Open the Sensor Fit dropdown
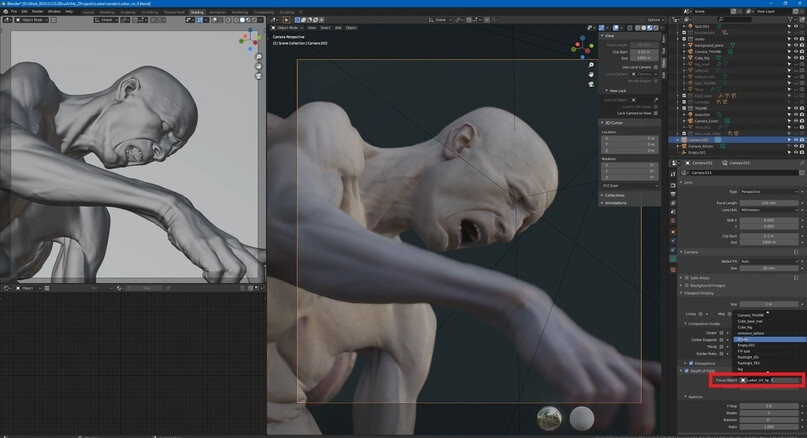The height and width of the screenshot is (438, 807). [767, 261]
